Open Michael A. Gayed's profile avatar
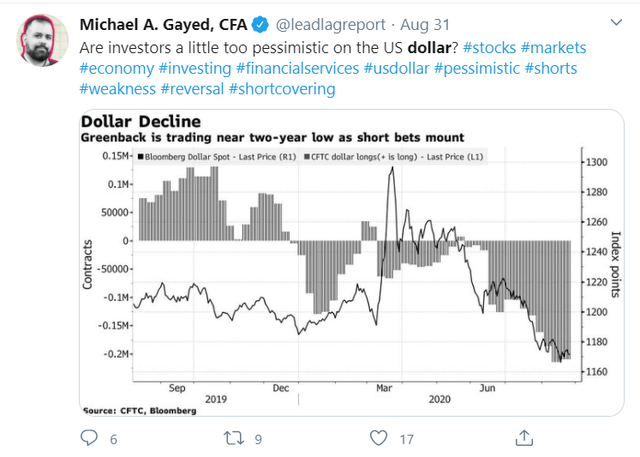The image size is (640, 457). 42,40
